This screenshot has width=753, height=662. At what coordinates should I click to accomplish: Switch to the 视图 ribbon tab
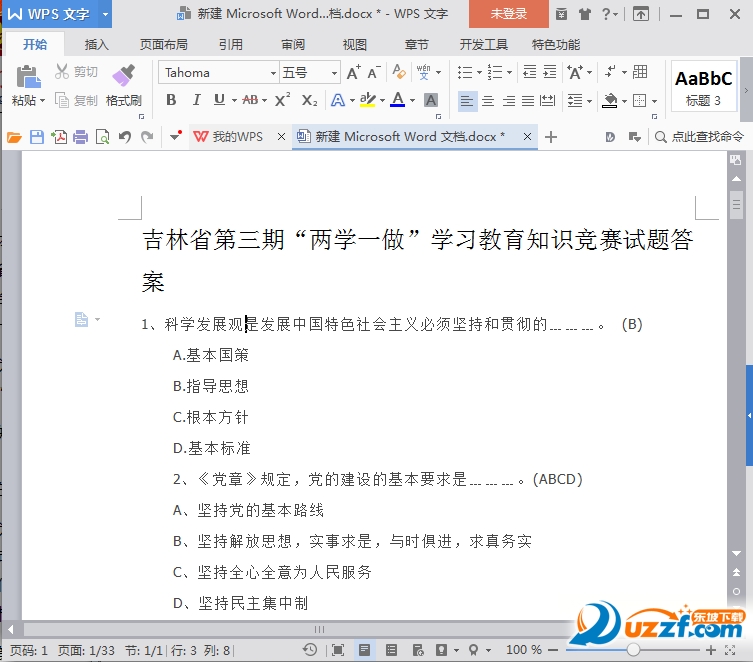click(354, 45)
